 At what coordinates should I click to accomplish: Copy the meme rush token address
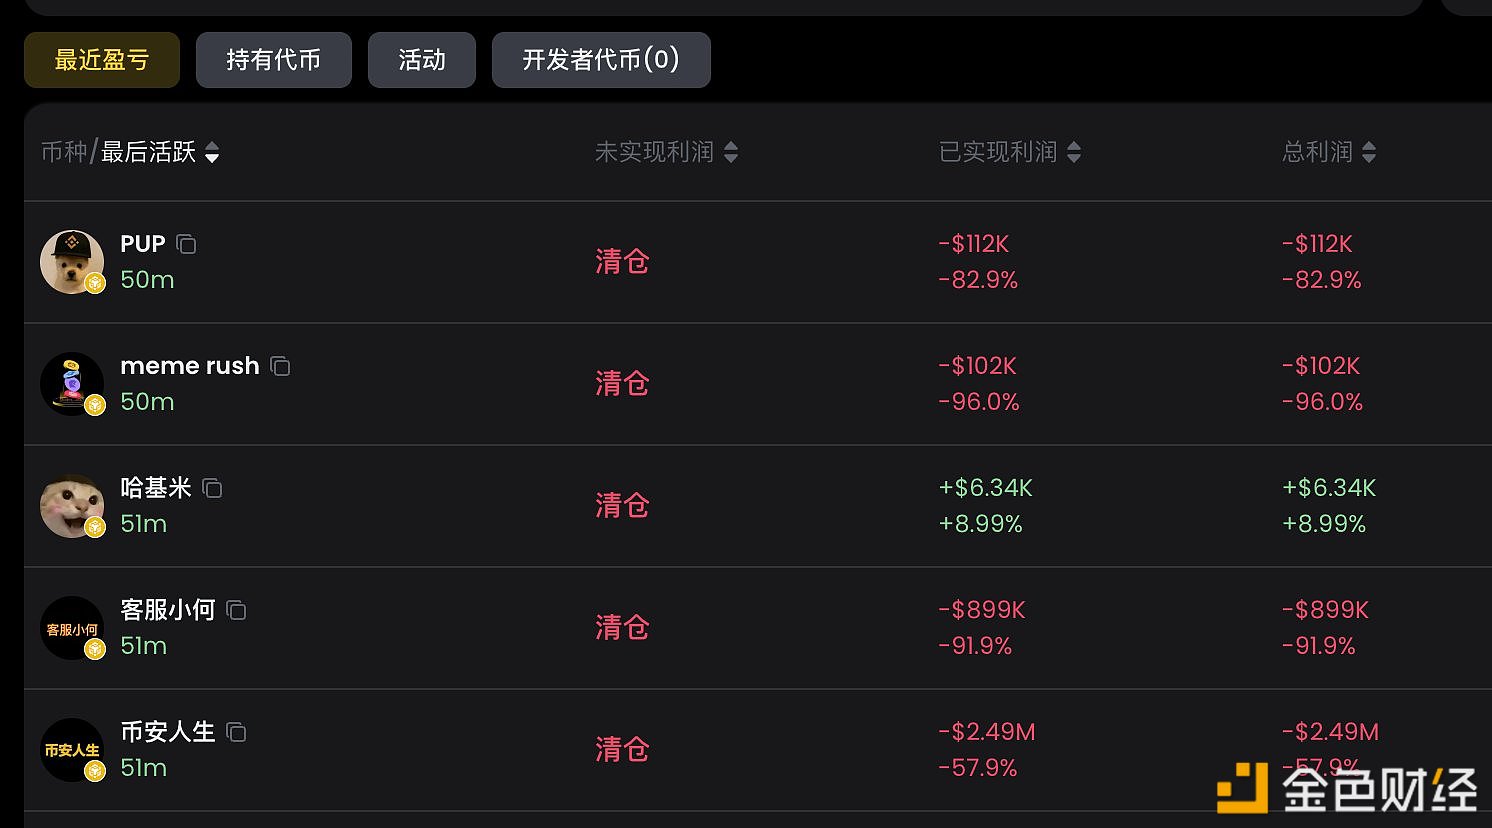pyautogui.click(x=280, y=366)
